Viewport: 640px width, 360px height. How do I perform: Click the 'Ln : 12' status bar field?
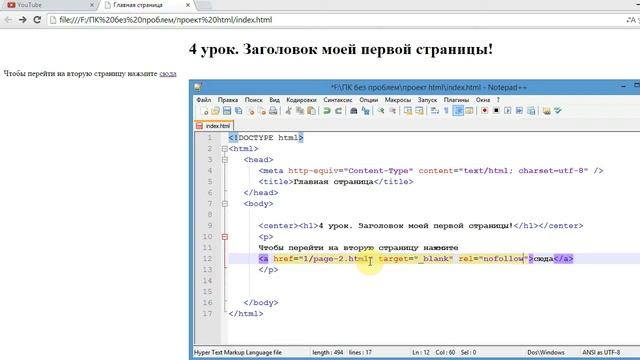click(421, 352)
